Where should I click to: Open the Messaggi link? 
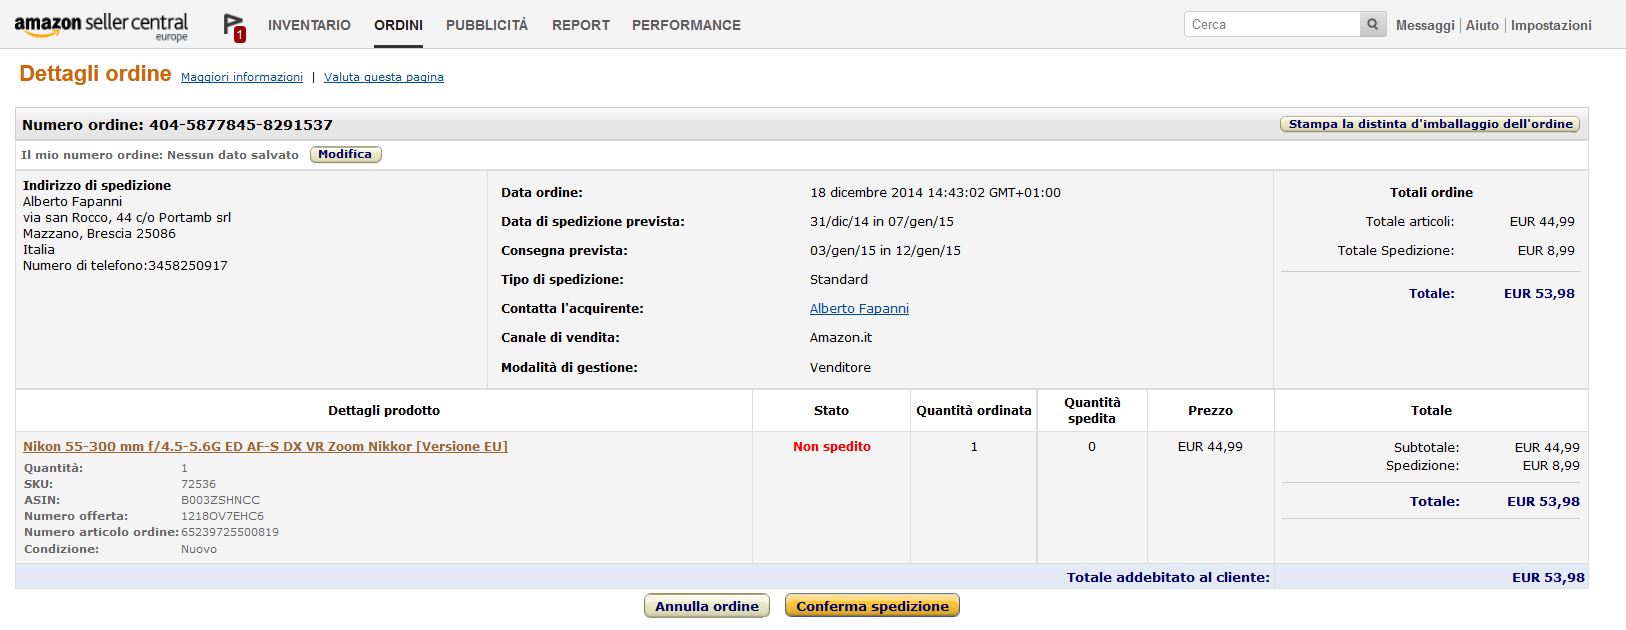(1425, 25)
